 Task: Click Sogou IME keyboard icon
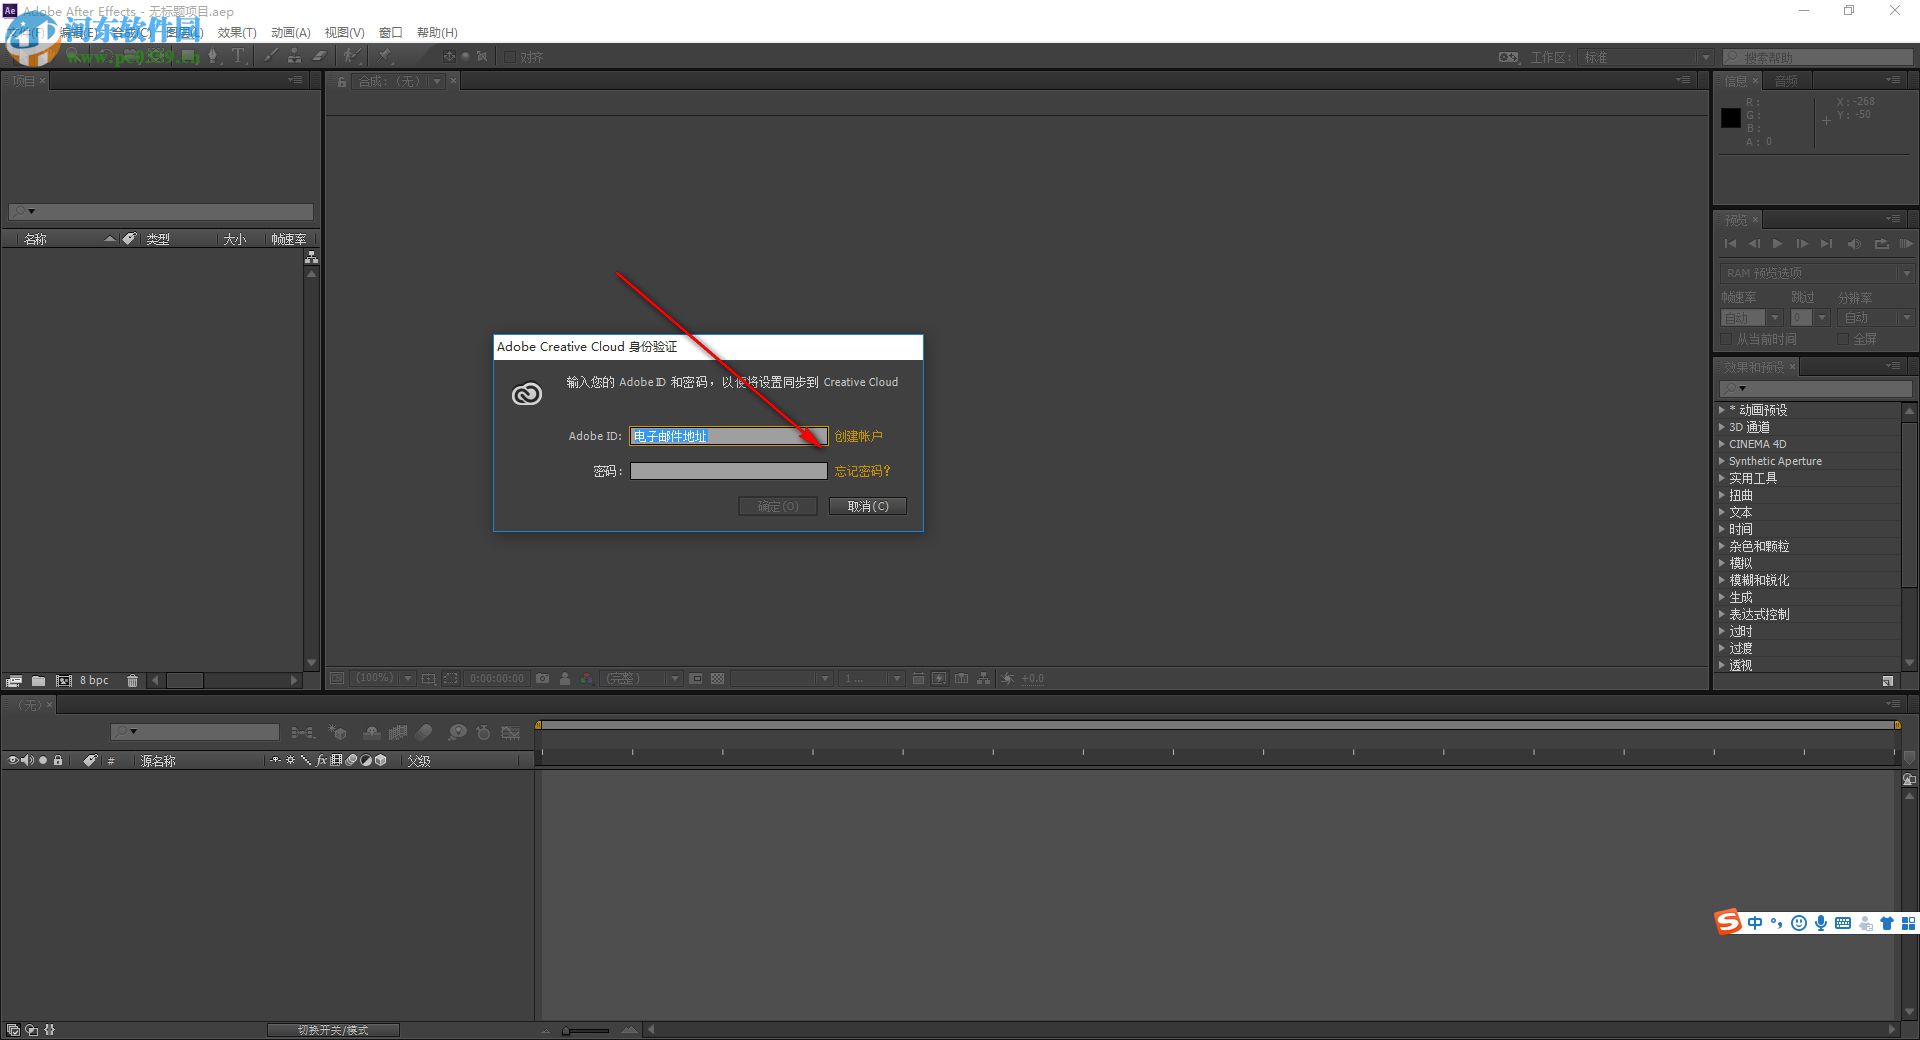point(1843,923)
